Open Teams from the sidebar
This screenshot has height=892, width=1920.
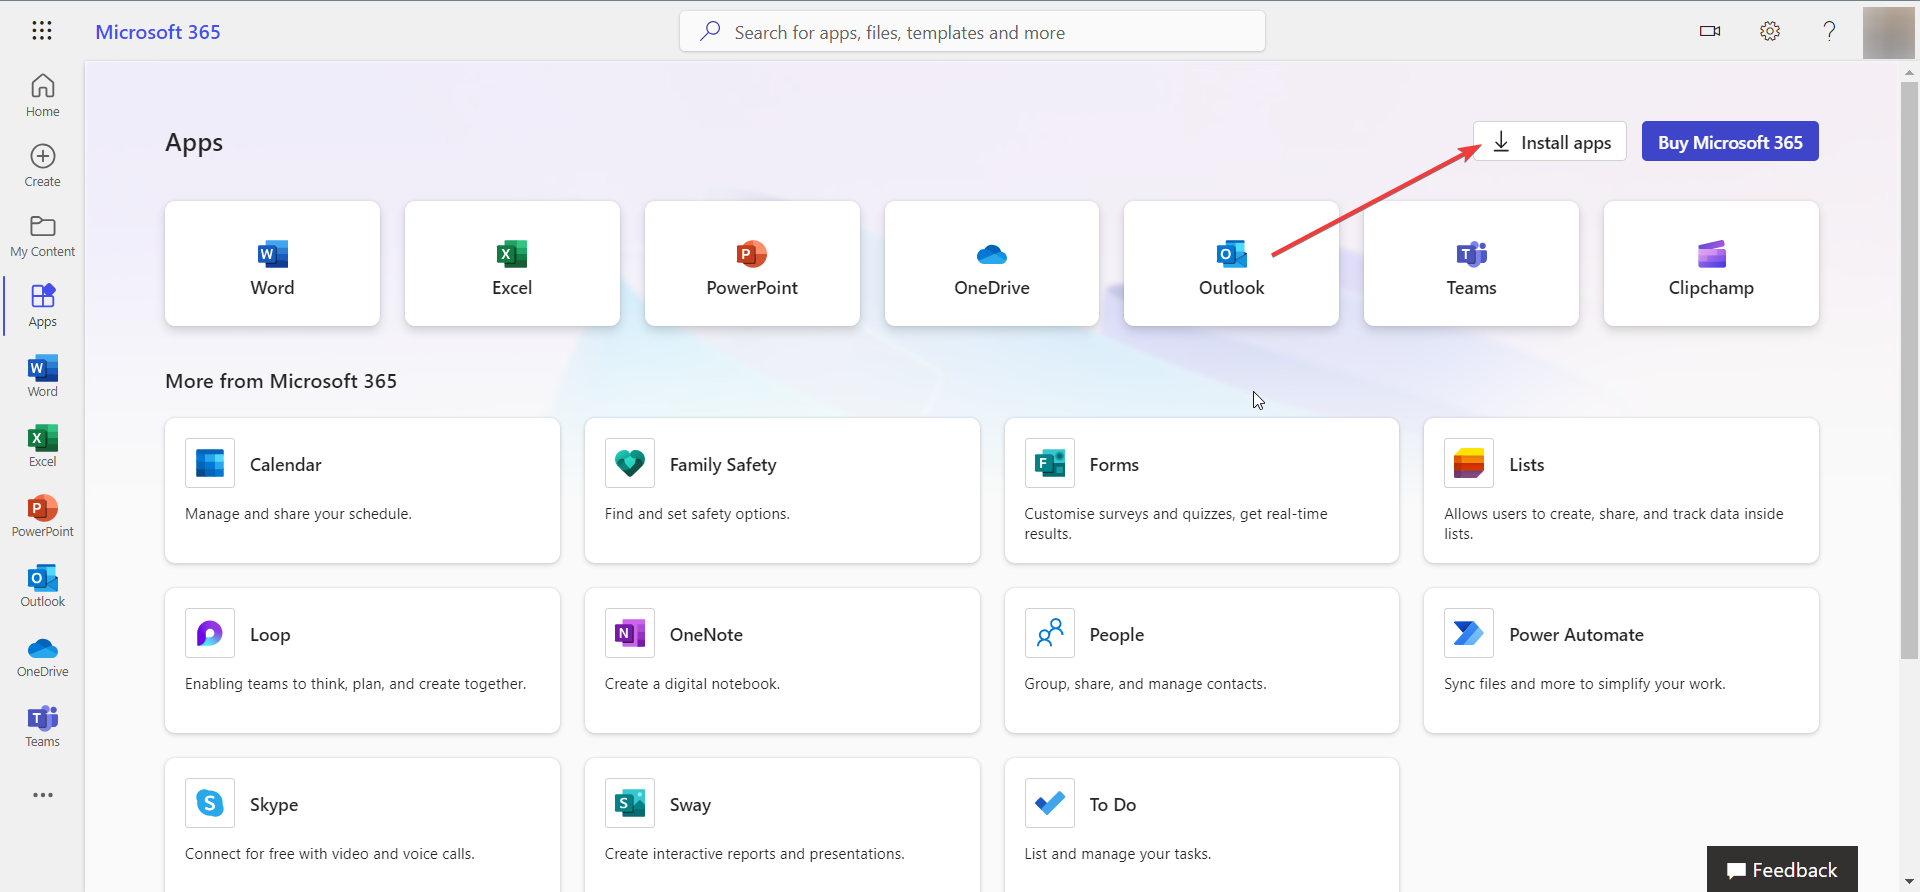43,726
